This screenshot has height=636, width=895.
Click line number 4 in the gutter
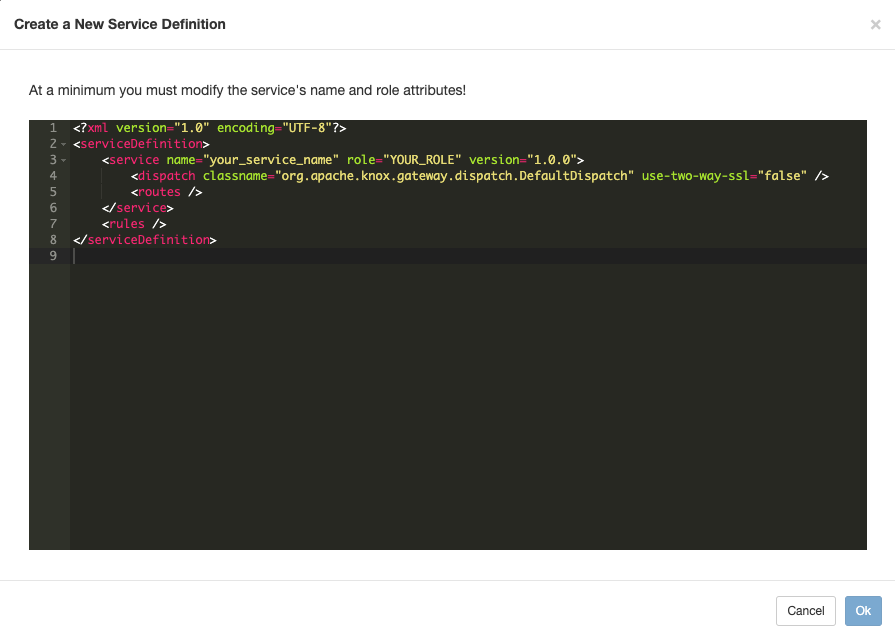click(52, 176)
